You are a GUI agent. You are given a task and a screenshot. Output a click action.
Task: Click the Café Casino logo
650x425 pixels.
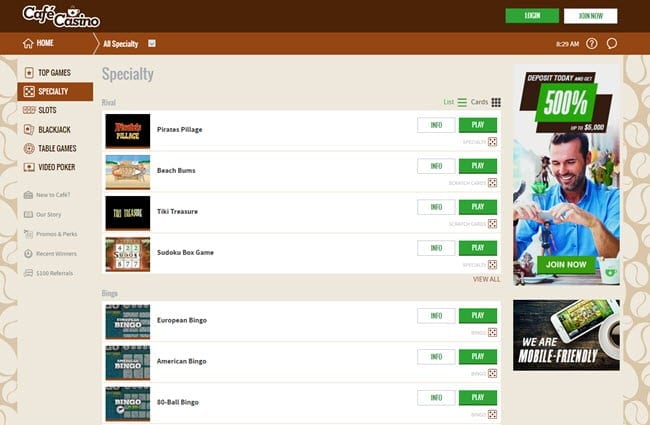click(x=61, y=17)
